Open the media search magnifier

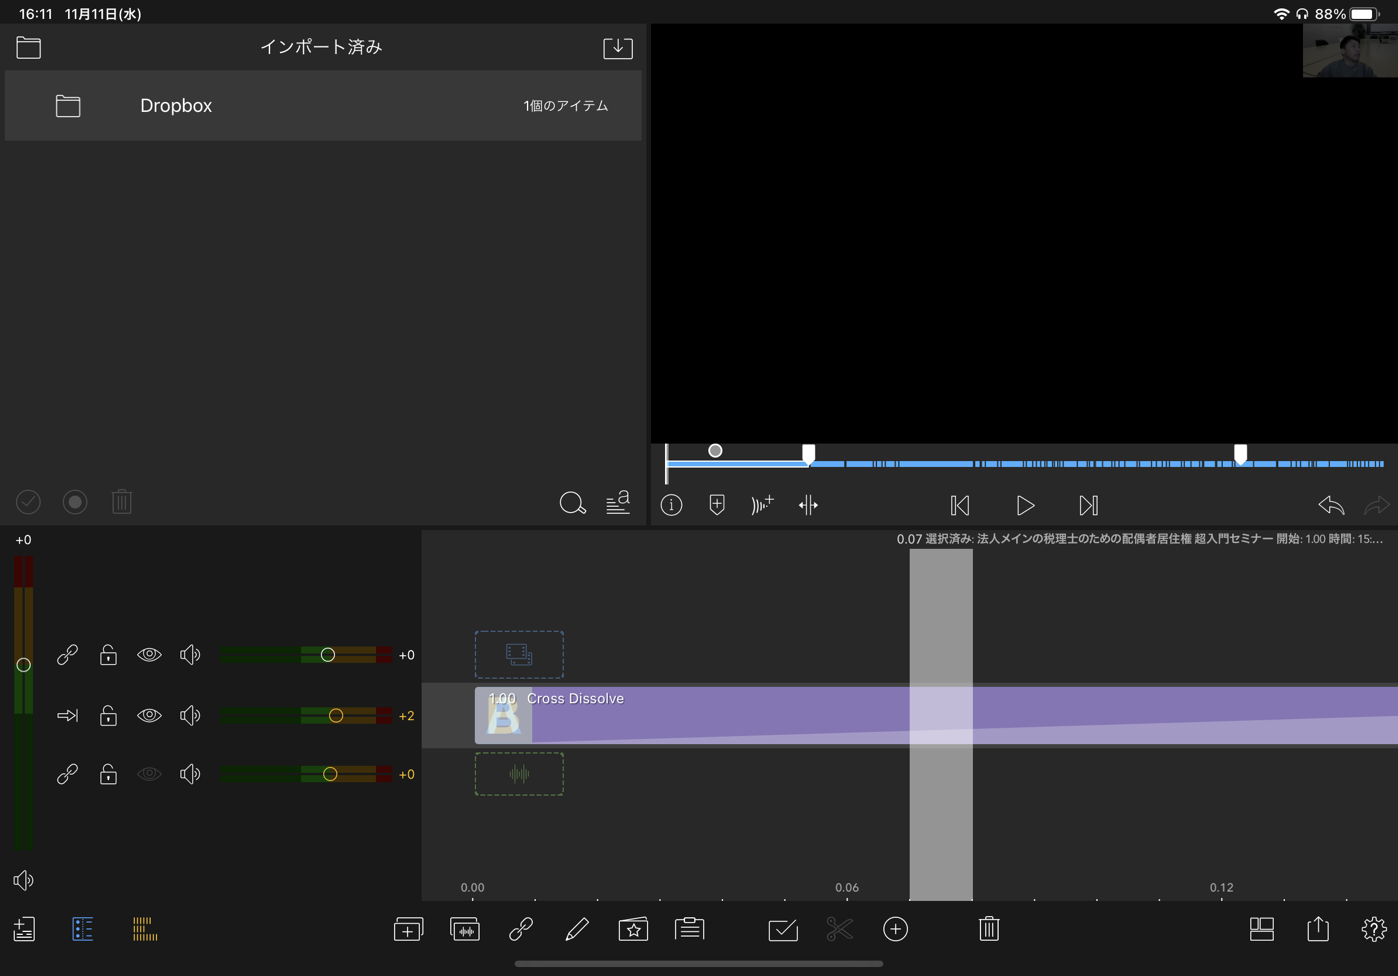[572, 503]
